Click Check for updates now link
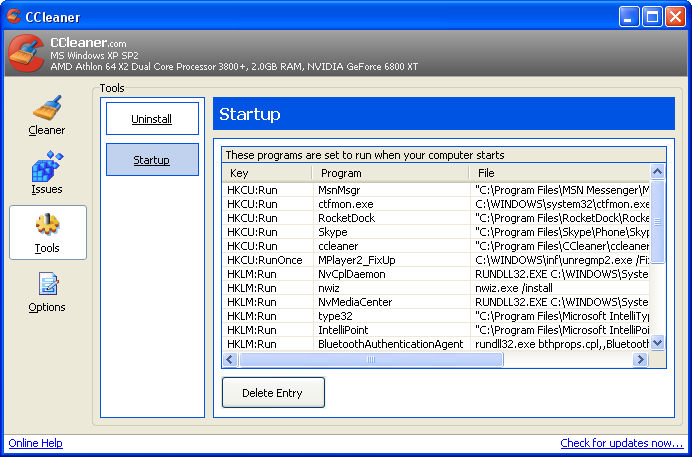Viewport: 692px width, 457px height. [x=622, y=443]
